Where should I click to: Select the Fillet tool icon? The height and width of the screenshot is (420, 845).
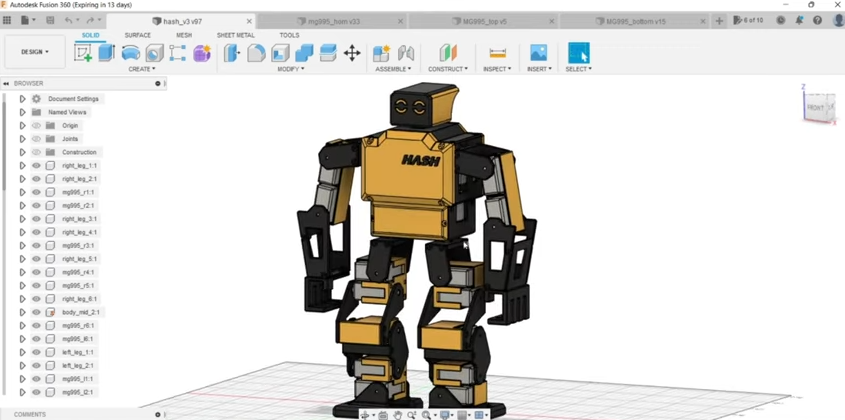pyautogui.click(x=256, y=53)
